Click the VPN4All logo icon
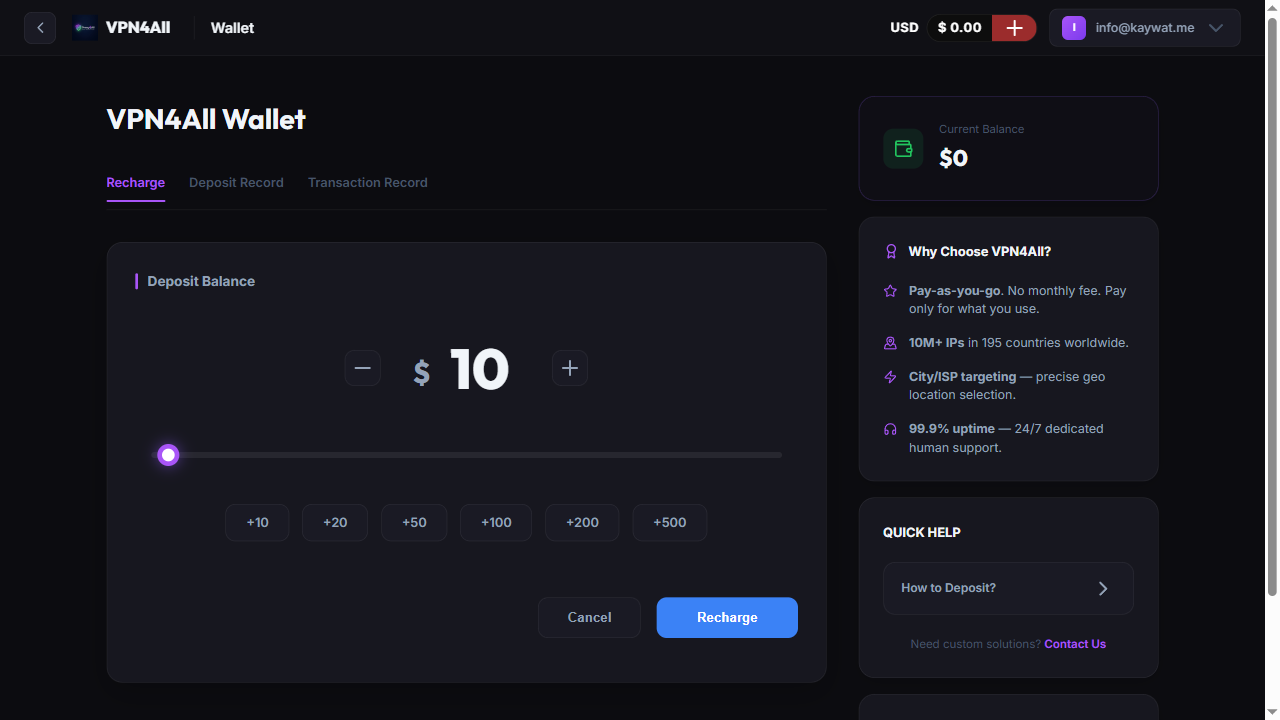1280x720 pixels. pos(85,28)
